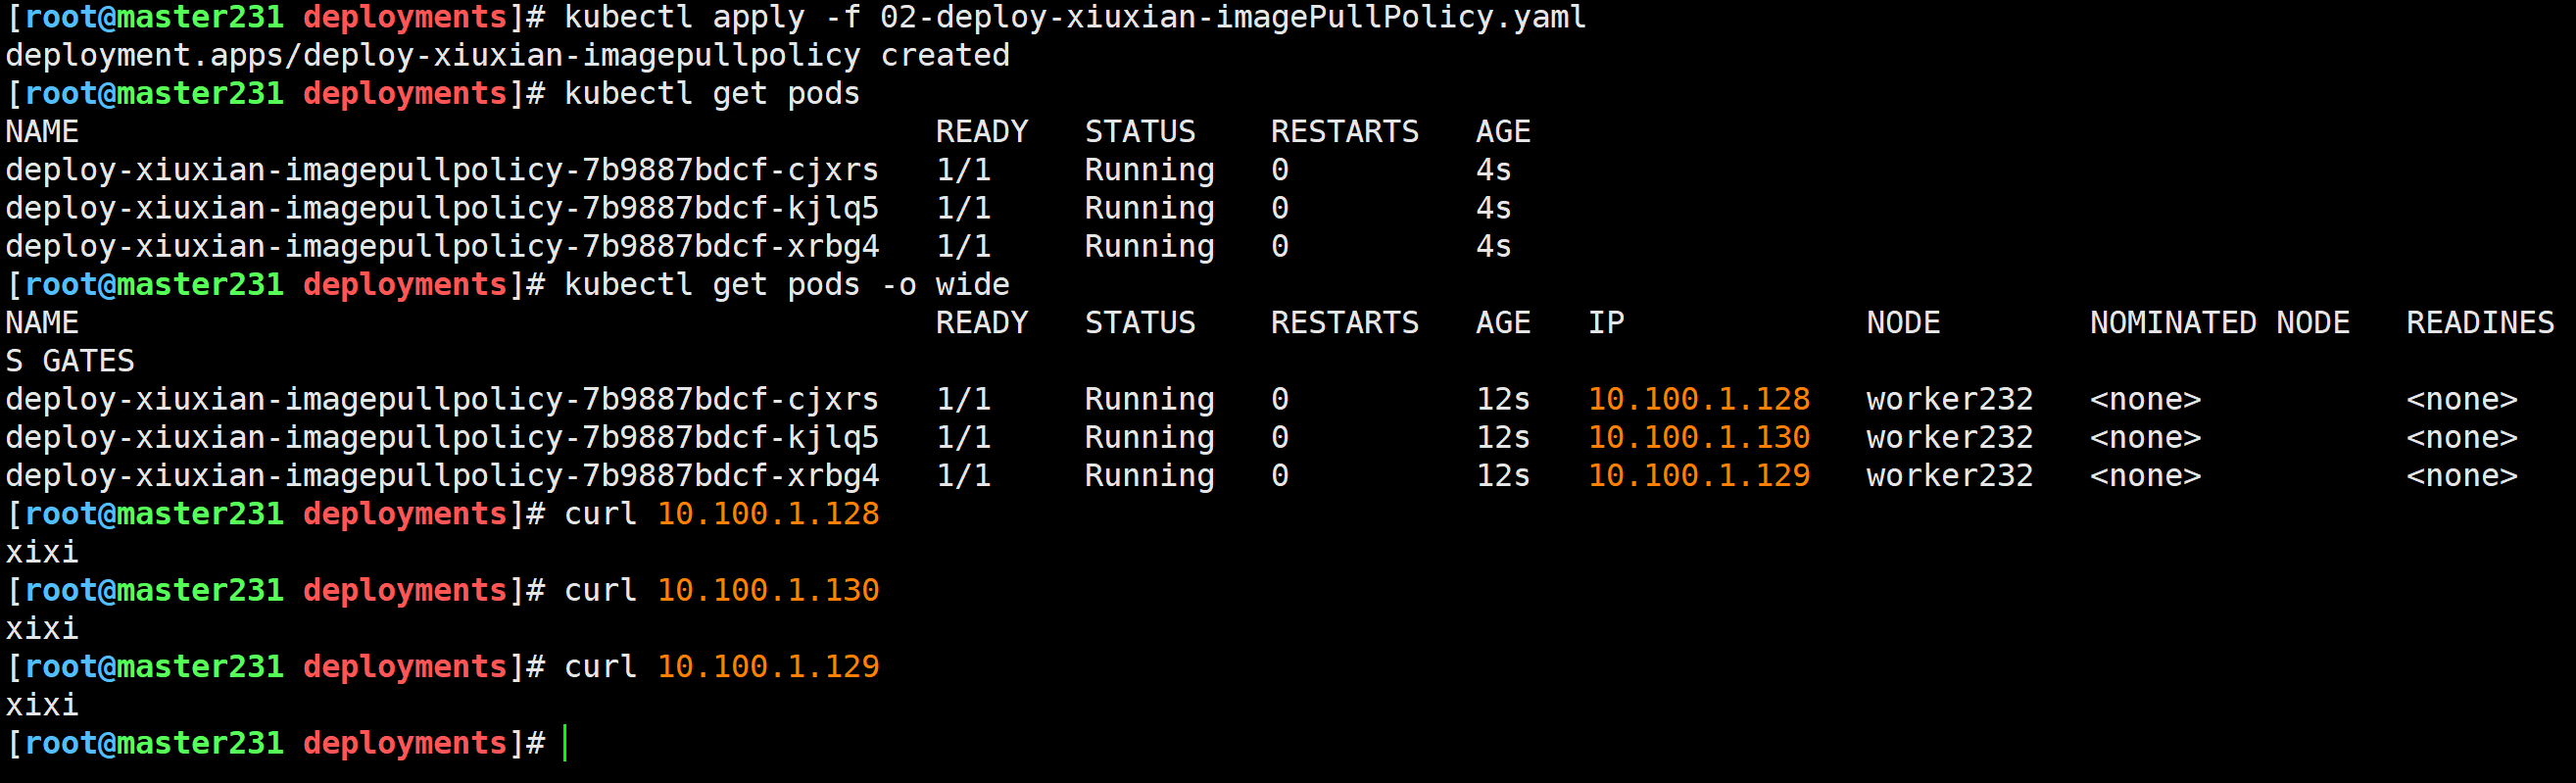The image size is (2576, 783).
Task: Click IP 10.100.1.129 in the wide table
Action: (1699, 476)
